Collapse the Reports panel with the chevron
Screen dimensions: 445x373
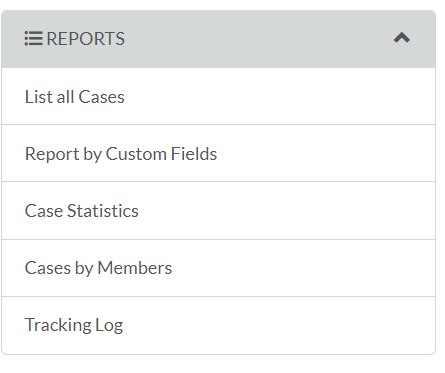(402, 38)
